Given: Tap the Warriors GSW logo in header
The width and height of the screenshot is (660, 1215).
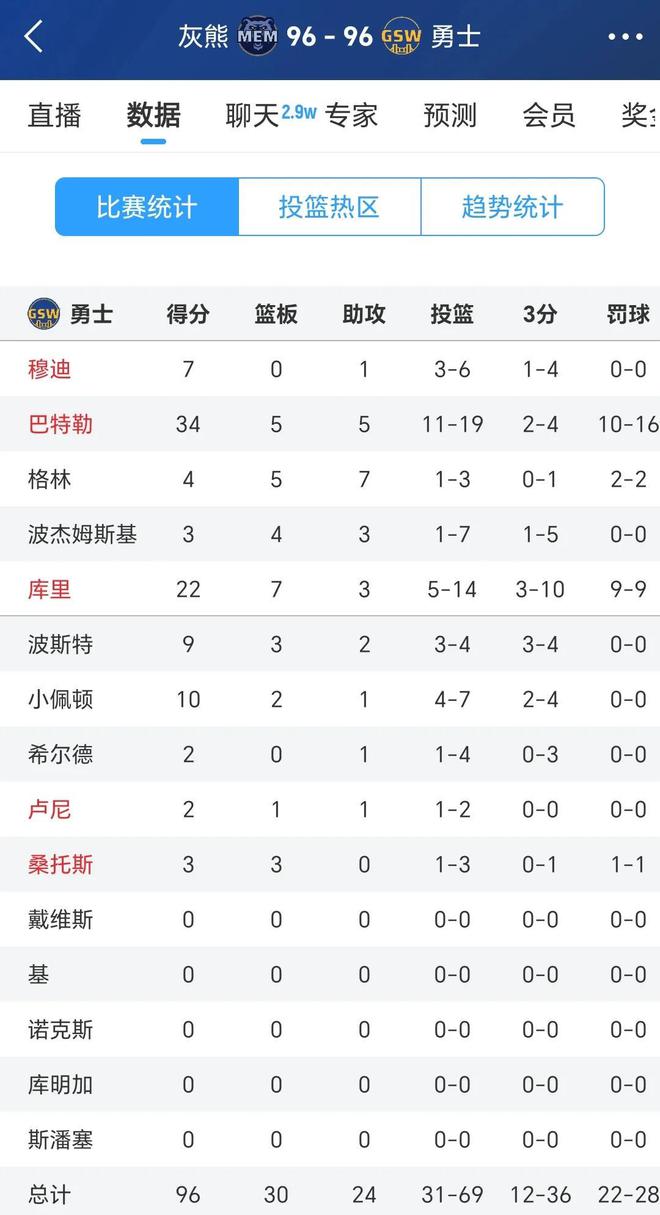Looking at the screenshot, I should pyautogui.click(x=401, y=37).
